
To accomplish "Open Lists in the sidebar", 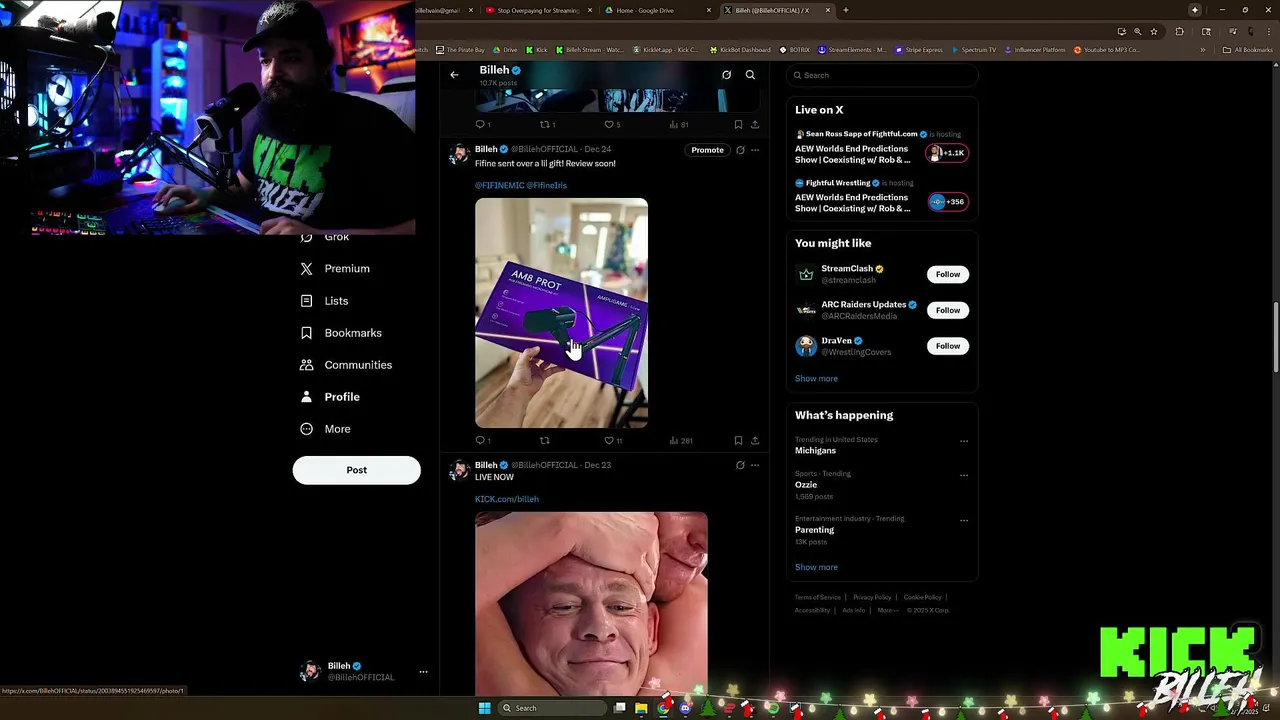I will point(324,301).
